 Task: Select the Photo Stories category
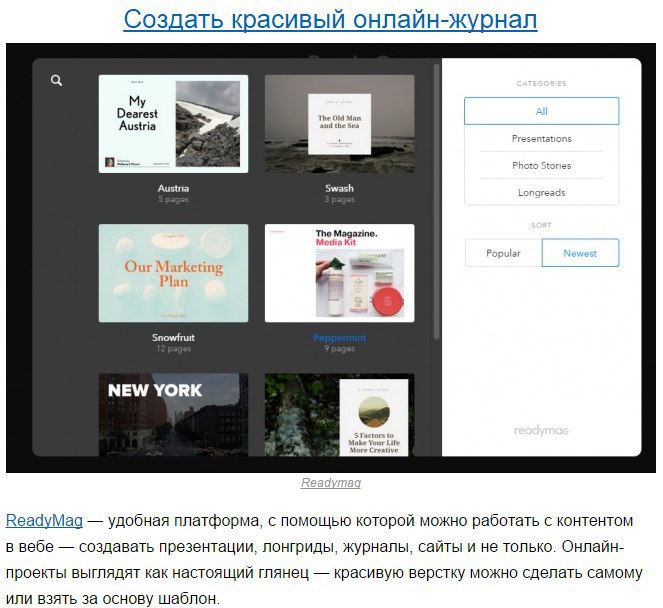(x=542, y=165)
